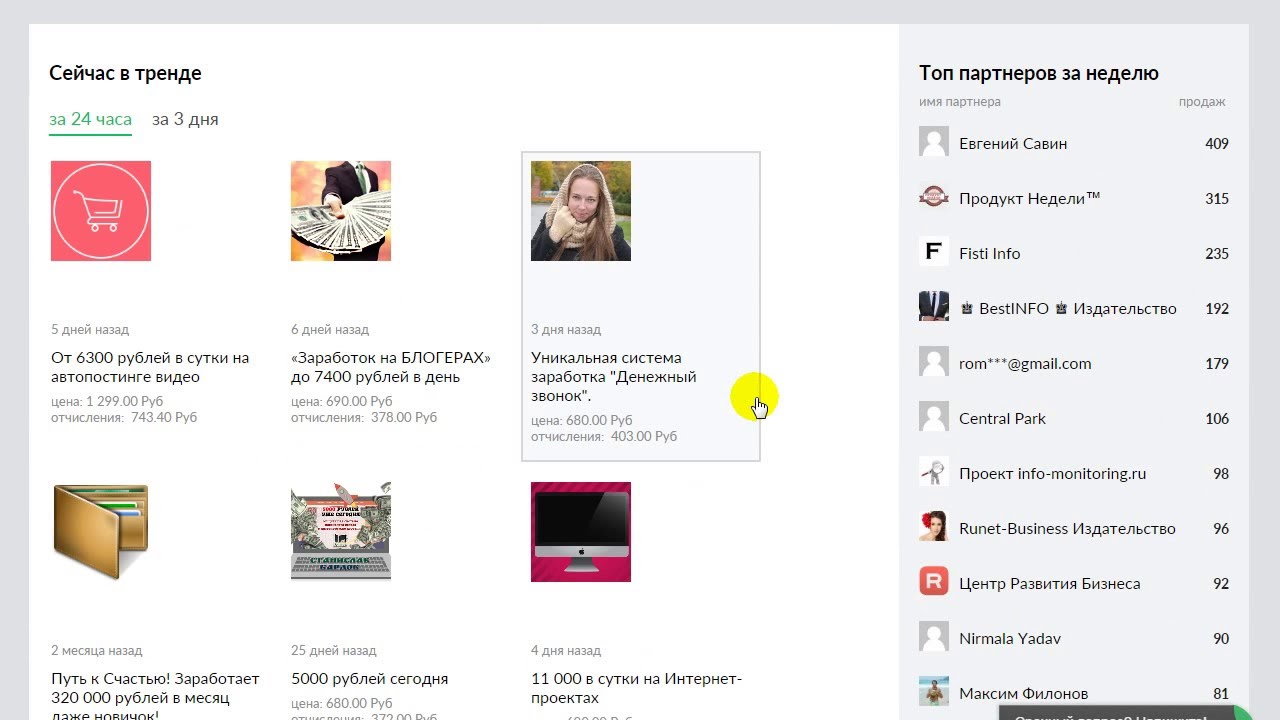Click the info-monitoring.ru magnifier icon

pos(933,471)
